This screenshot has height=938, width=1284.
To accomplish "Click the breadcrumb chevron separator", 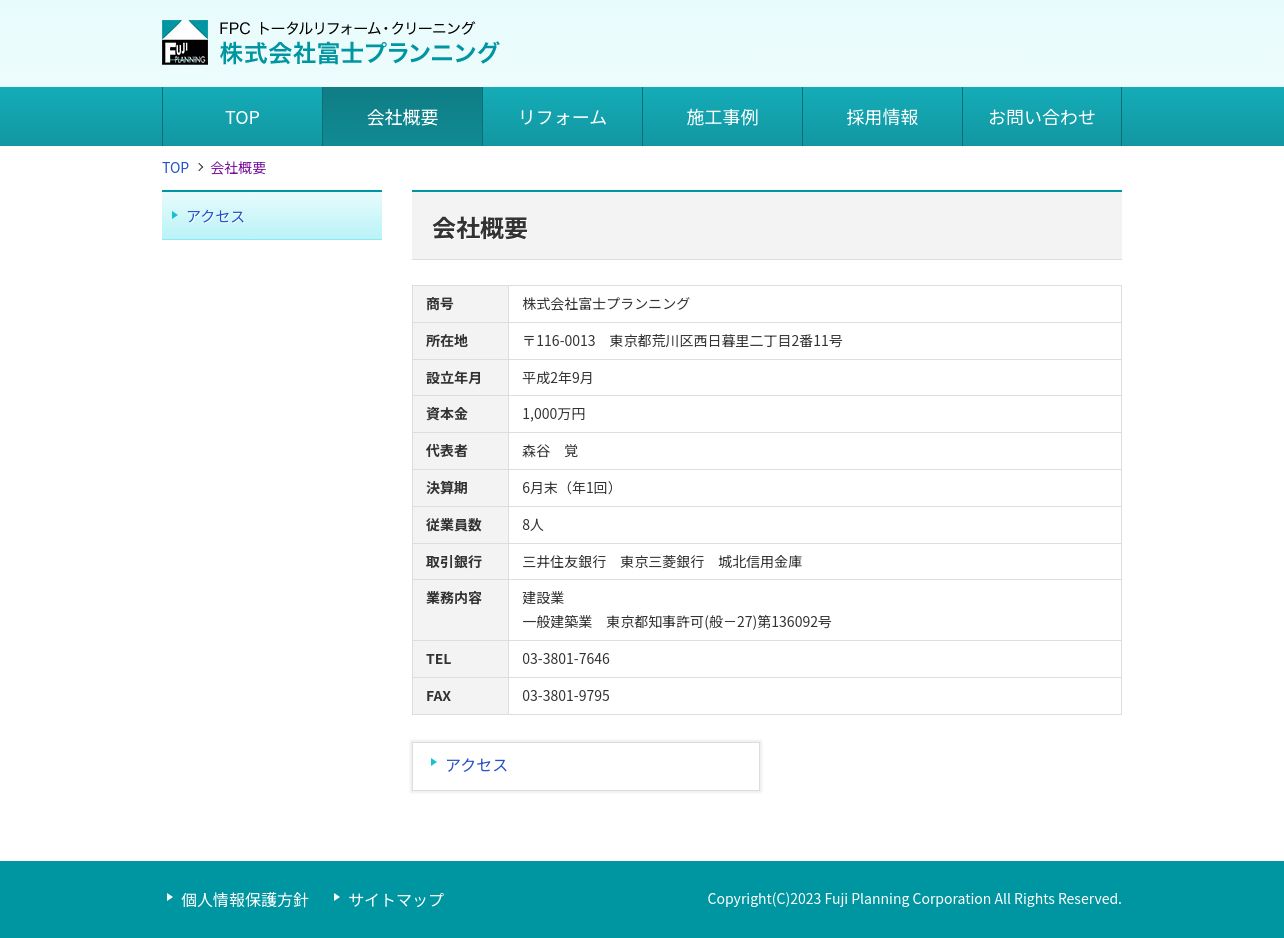I will (x=200, y=168).
